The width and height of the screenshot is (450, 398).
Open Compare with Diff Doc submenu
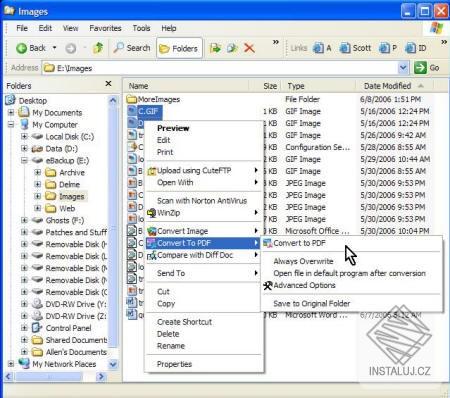point(203,255)
